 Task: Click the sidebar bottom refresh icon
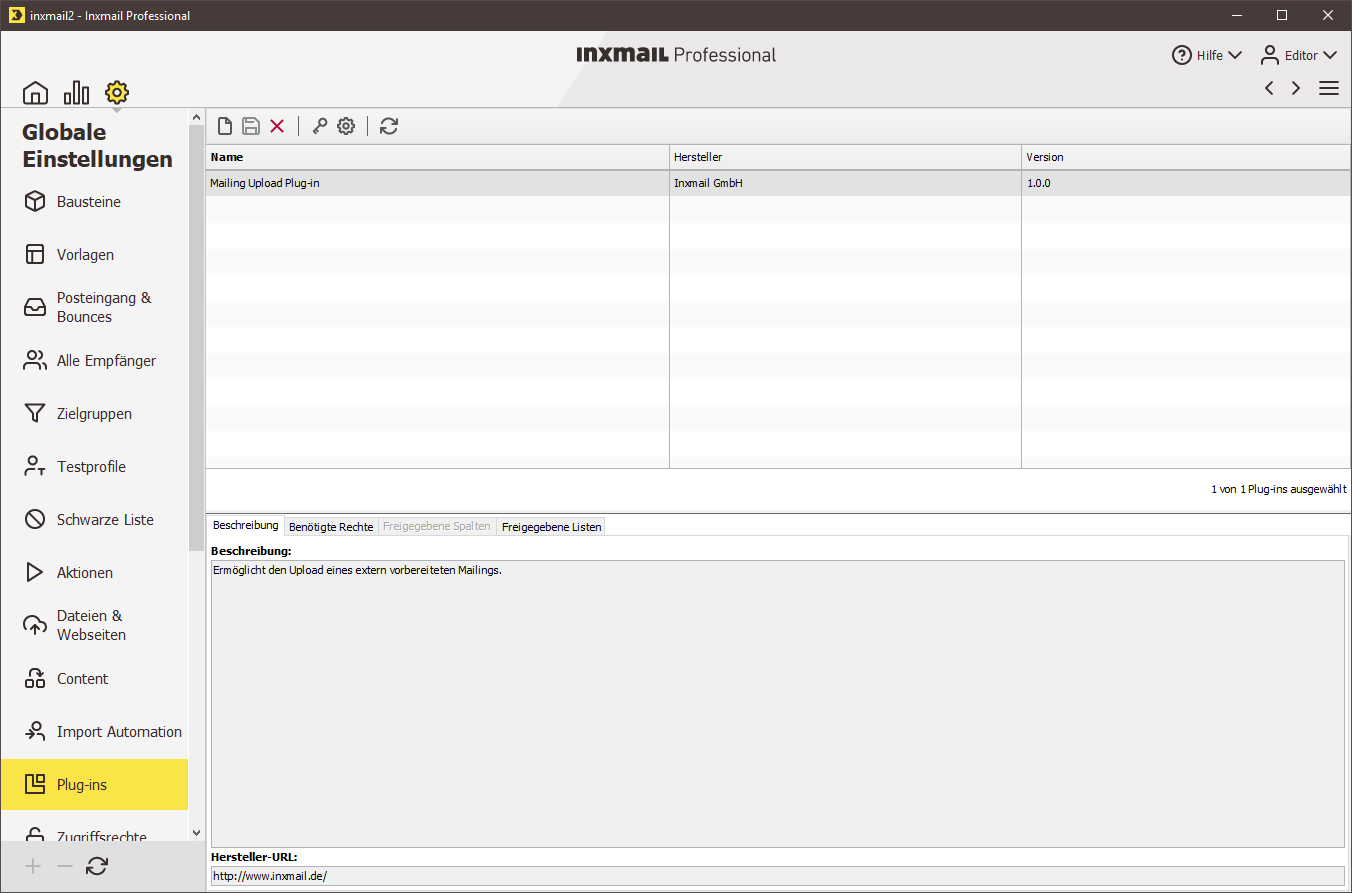click(x=97, y=867)
